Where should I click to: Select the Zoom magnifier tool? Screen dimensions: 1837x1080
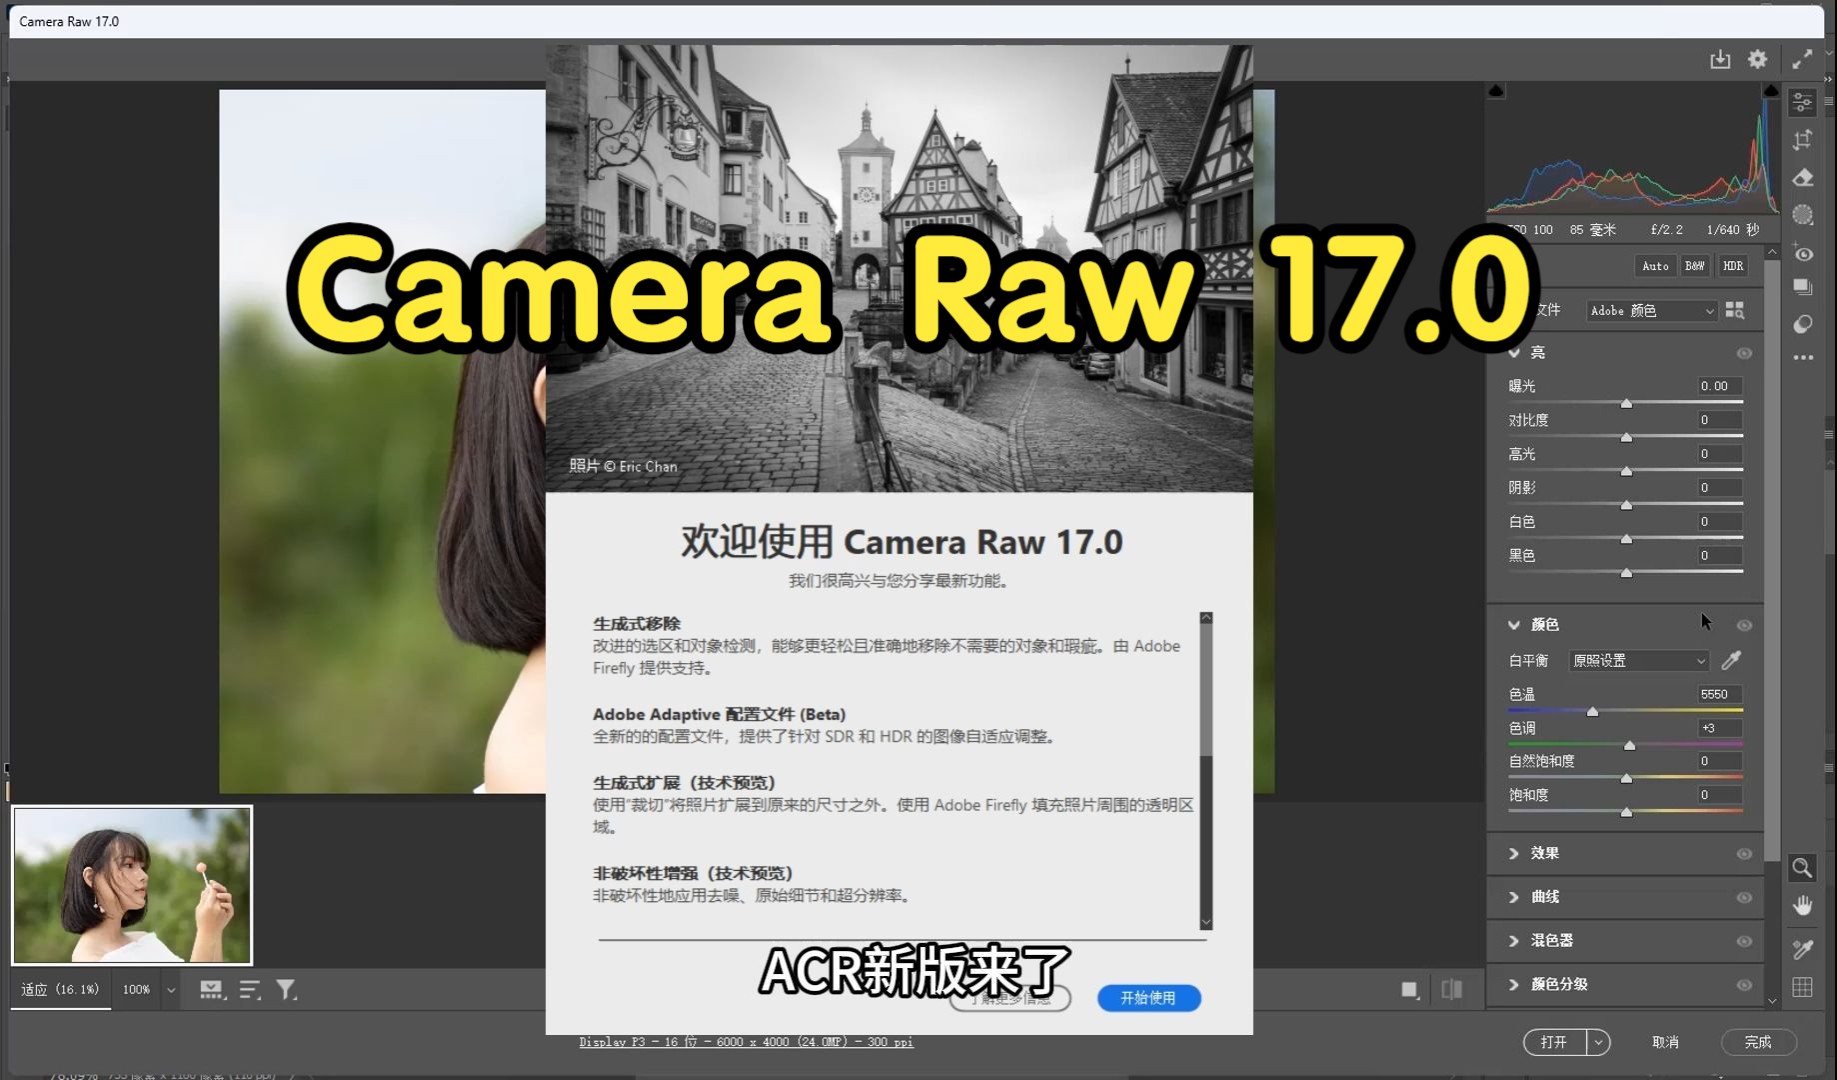click(1802, 868)
